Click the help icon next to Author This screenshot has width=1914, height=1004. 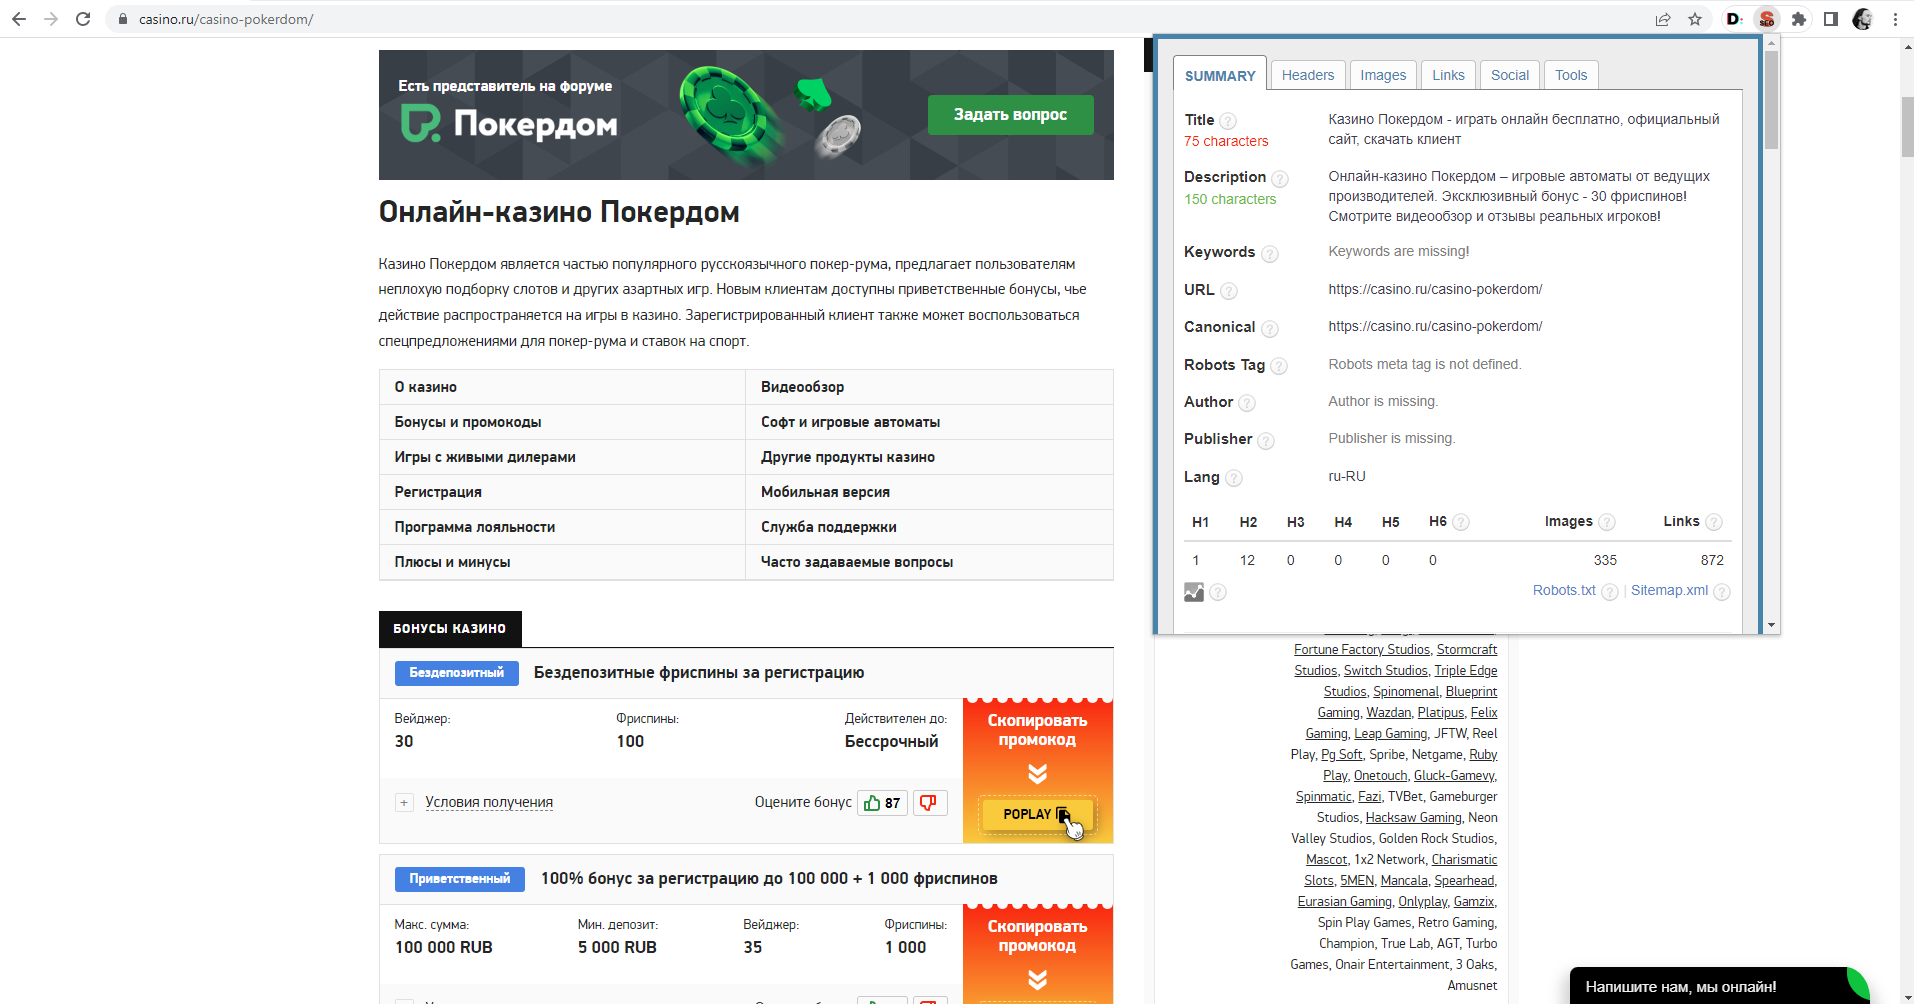tap(1247, 403)
